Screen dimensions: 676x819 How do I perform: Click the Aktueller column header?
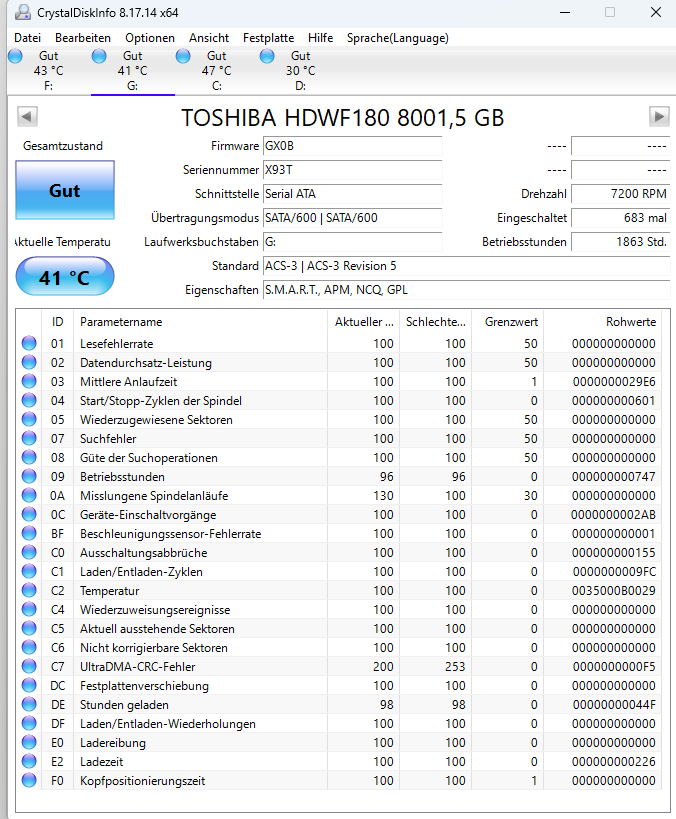click(364, 322)
